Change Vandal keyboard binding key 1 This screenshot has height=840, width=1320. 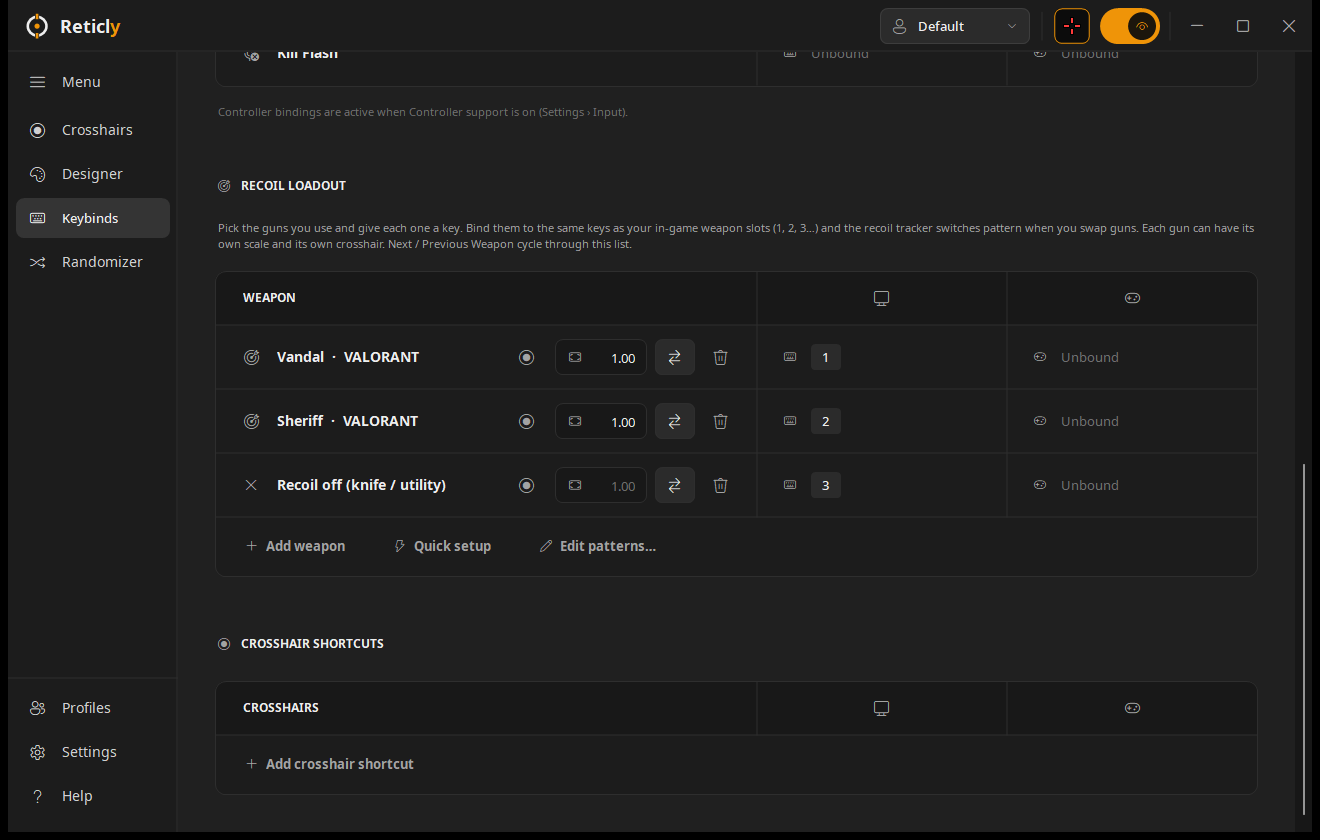(x=826, y=357)
